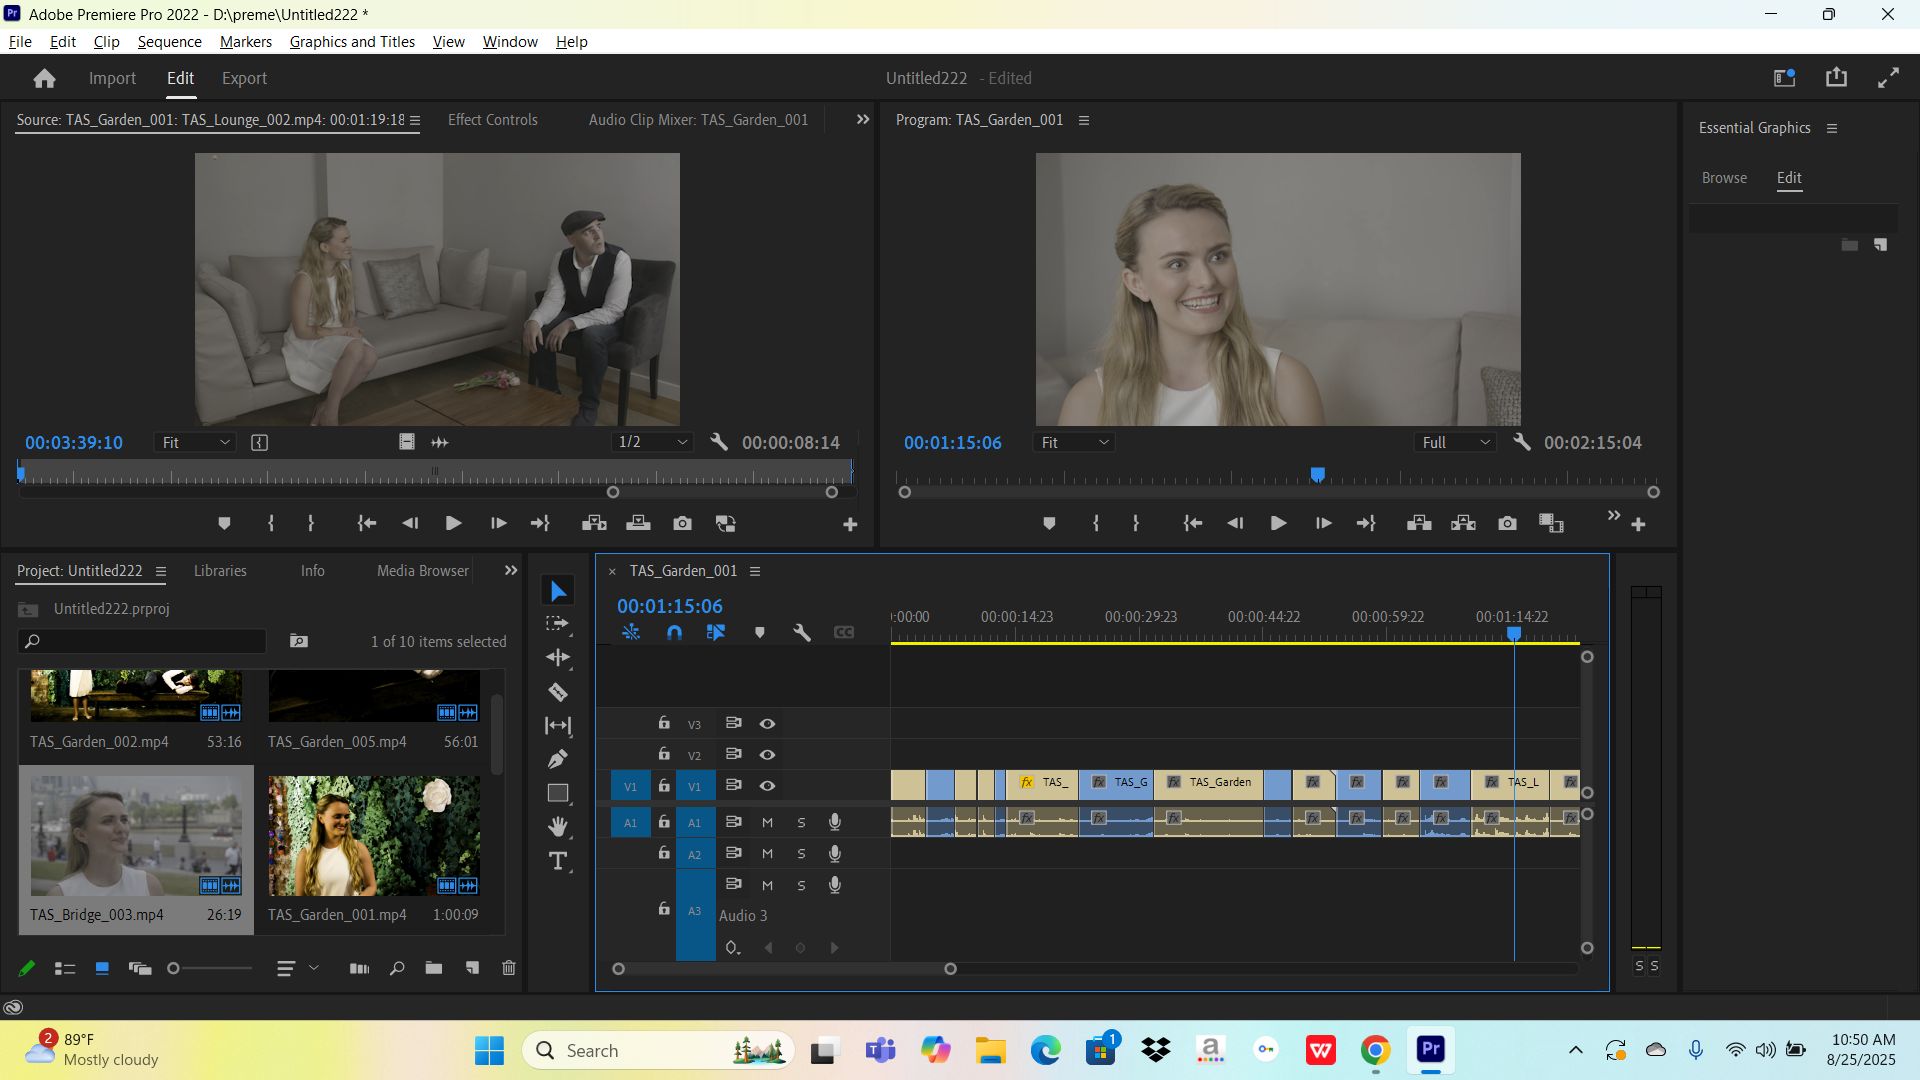Select the Ripple Edit tool
Image resolution: width=1920 pixels, height=1080 pixels.
coord(558,657)
